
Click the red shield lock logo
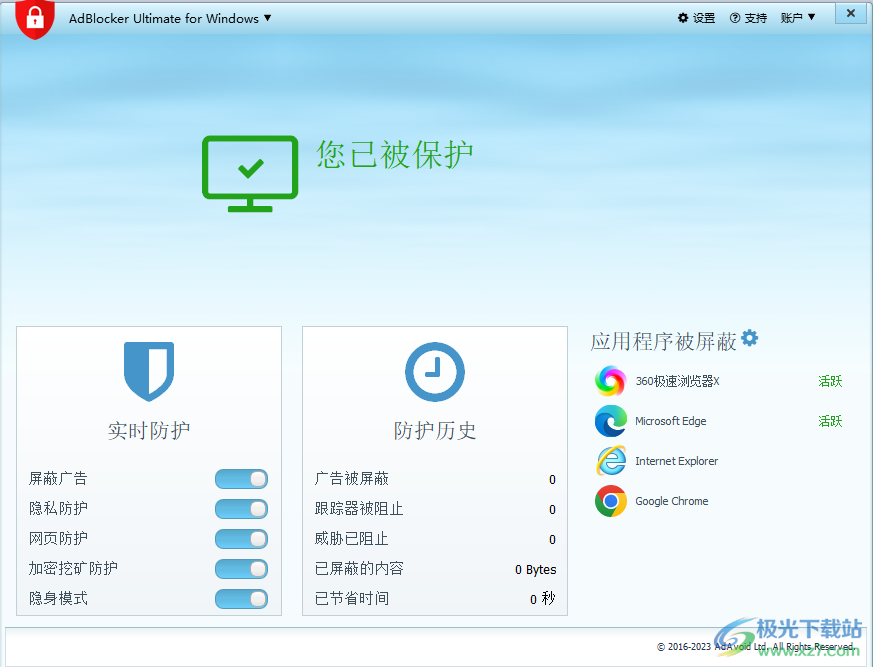(x=35, y=18)
